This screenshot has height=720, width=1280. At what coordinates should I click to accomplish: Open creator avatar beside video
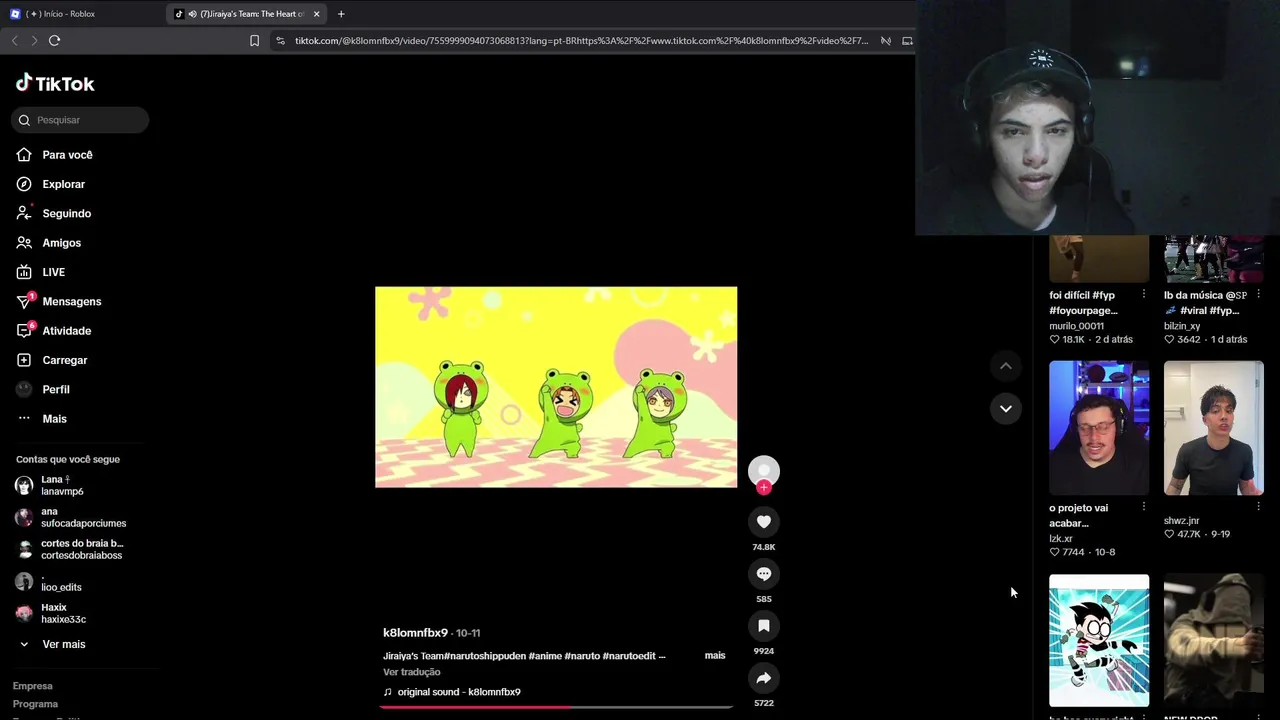pyautogui.click(x=764, y=471)
